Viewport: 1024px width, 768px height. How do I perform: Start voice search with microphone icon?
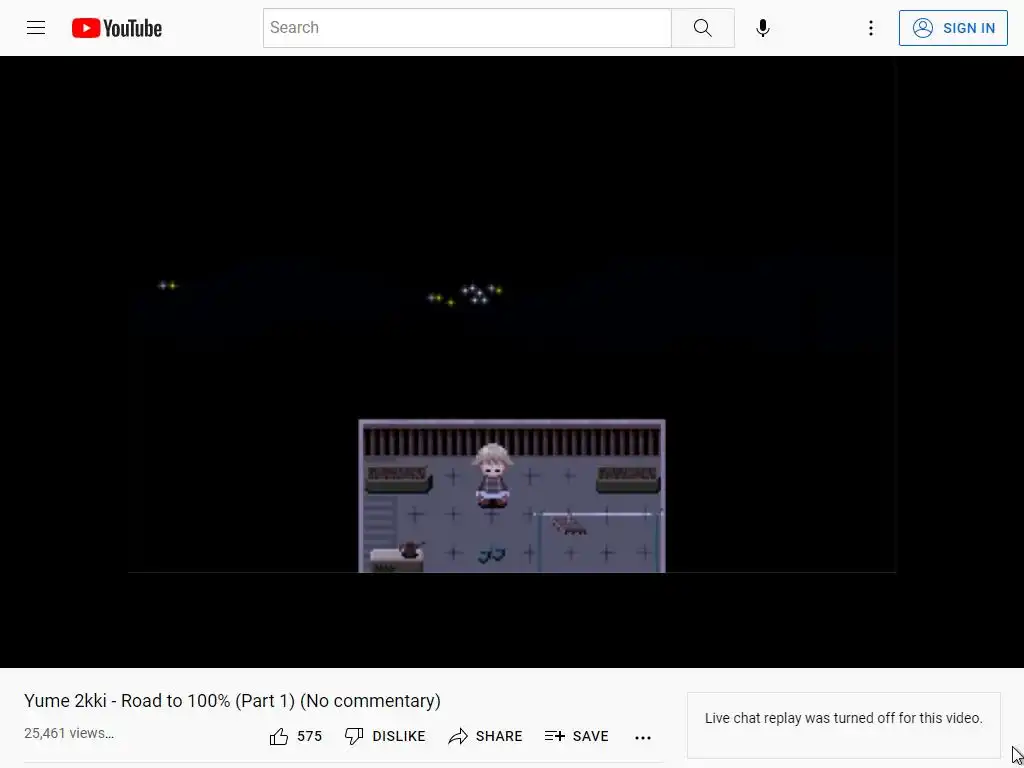coord(762,28)
